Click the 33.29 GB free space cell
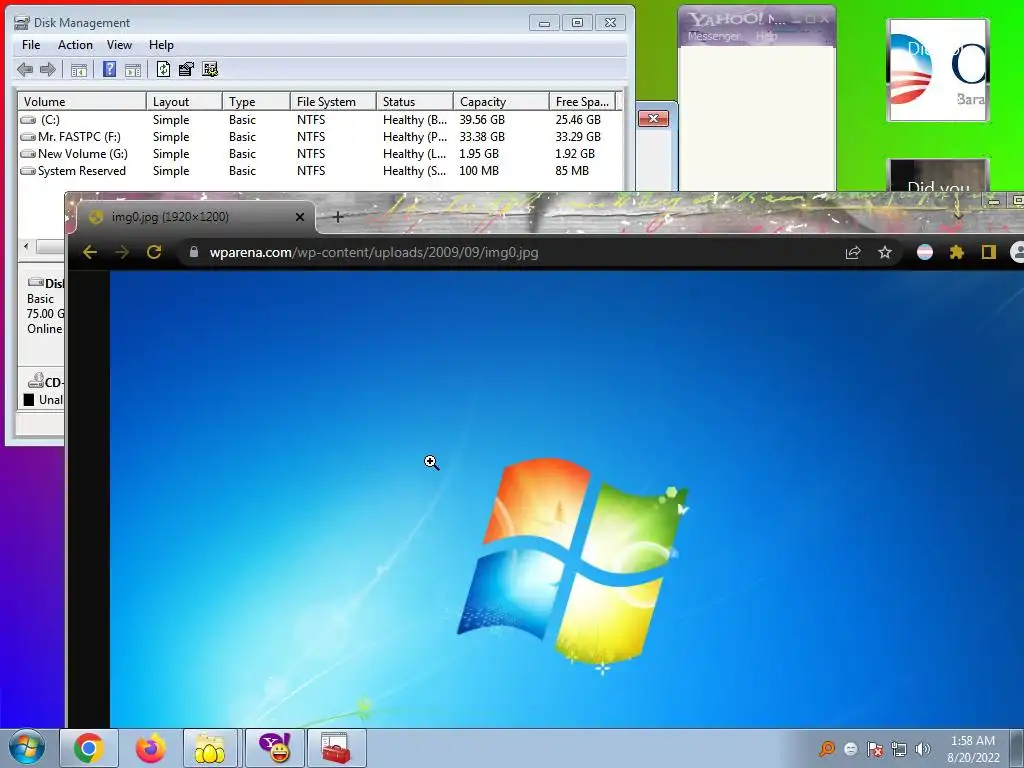 point(578,136)
